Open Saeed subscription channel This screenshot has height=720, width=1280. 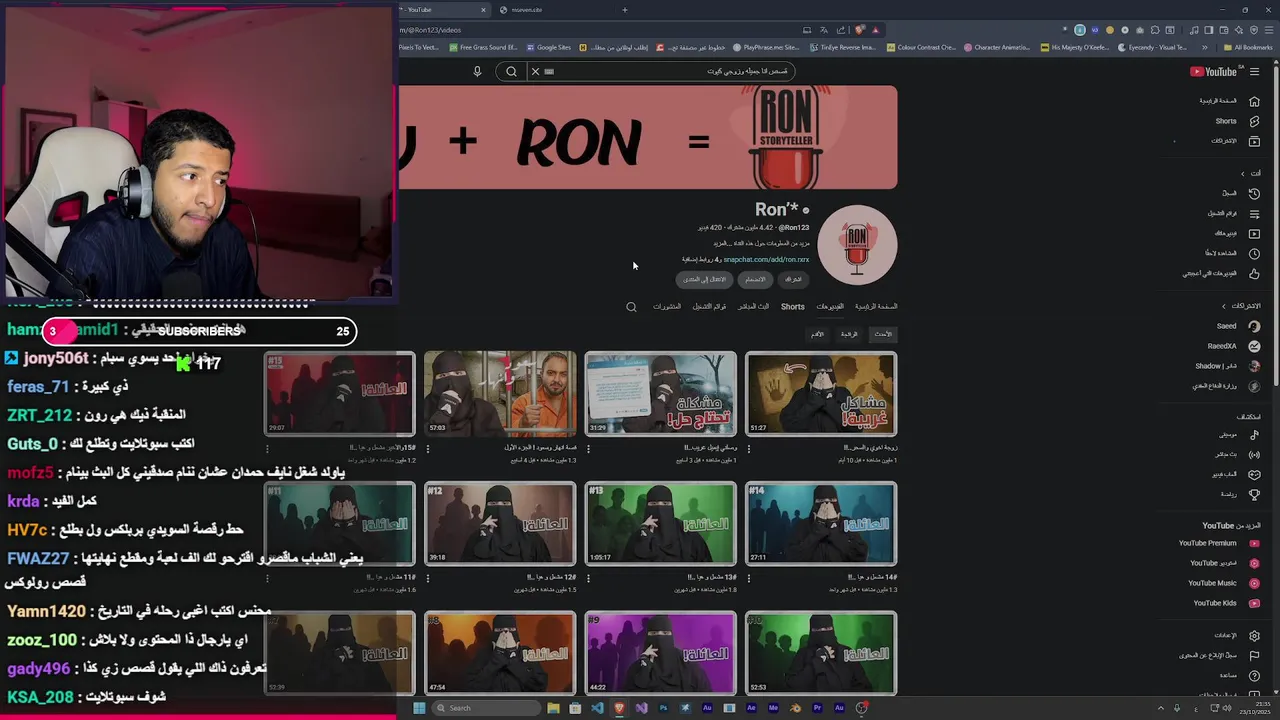pos(1238,326)
